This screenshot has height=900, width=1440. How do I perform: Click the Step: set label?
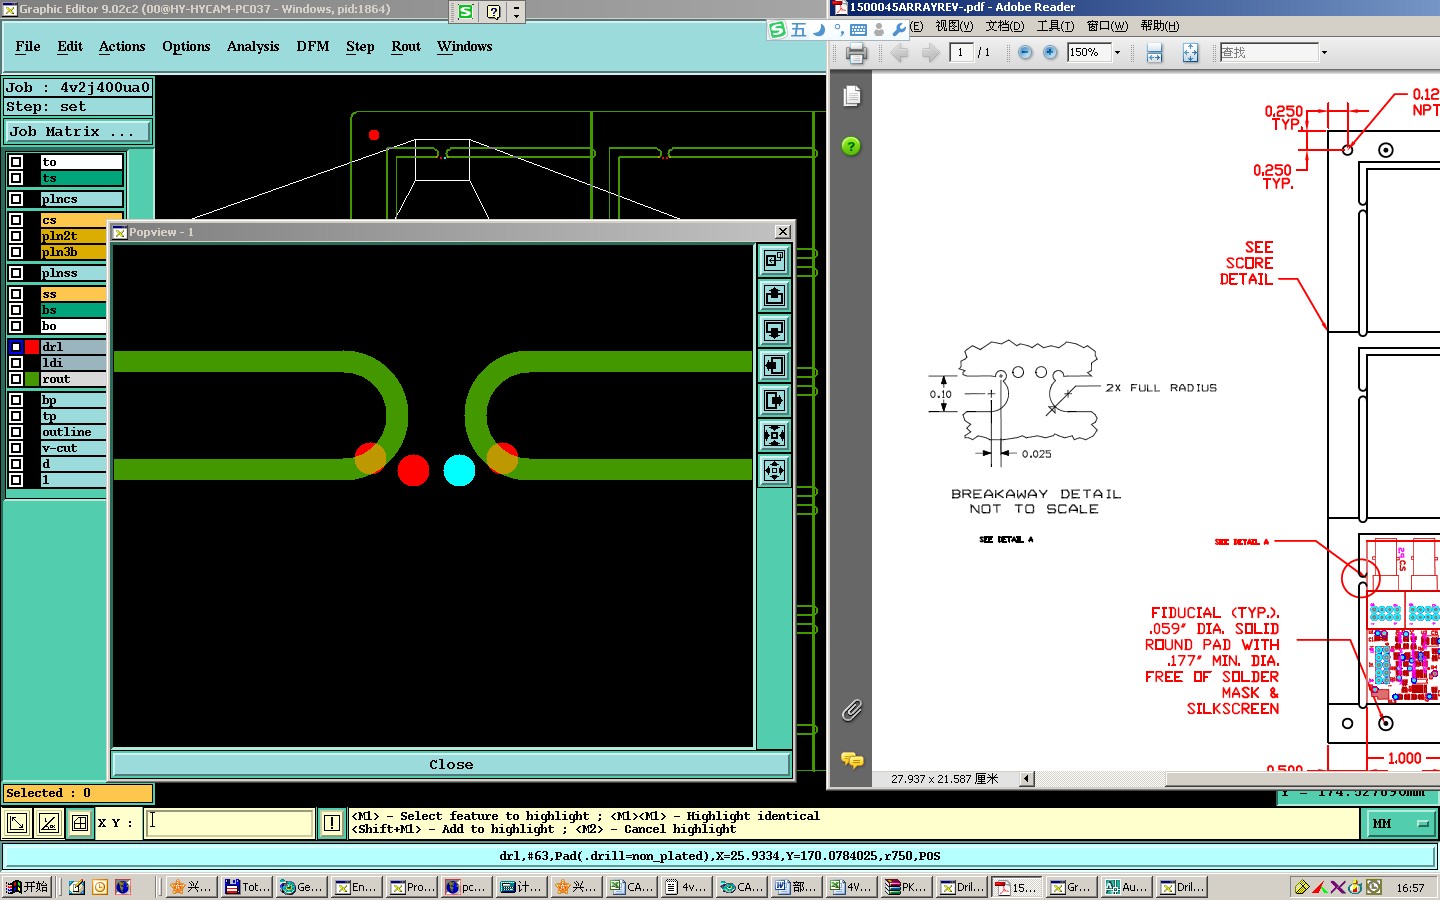[78, 107]
